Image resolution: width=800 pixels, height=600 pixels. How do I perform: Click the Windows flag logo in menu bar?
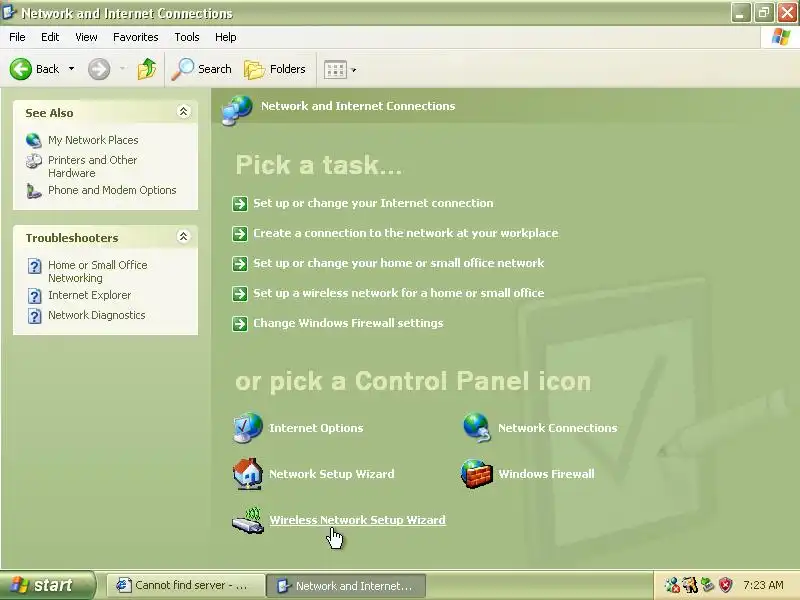click(x=781, y=37)
